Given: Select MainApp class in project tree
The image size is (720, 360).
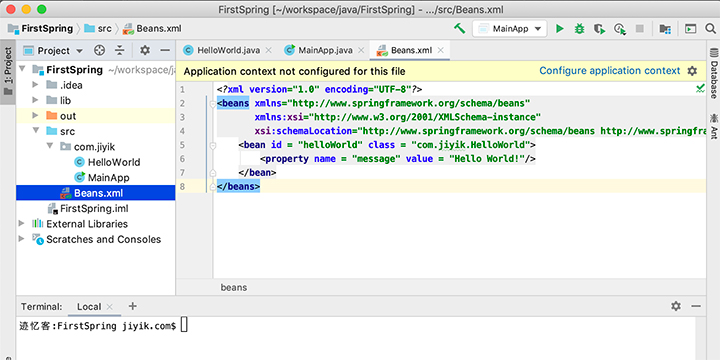Looking at the screenshot, I should [108, 177].
